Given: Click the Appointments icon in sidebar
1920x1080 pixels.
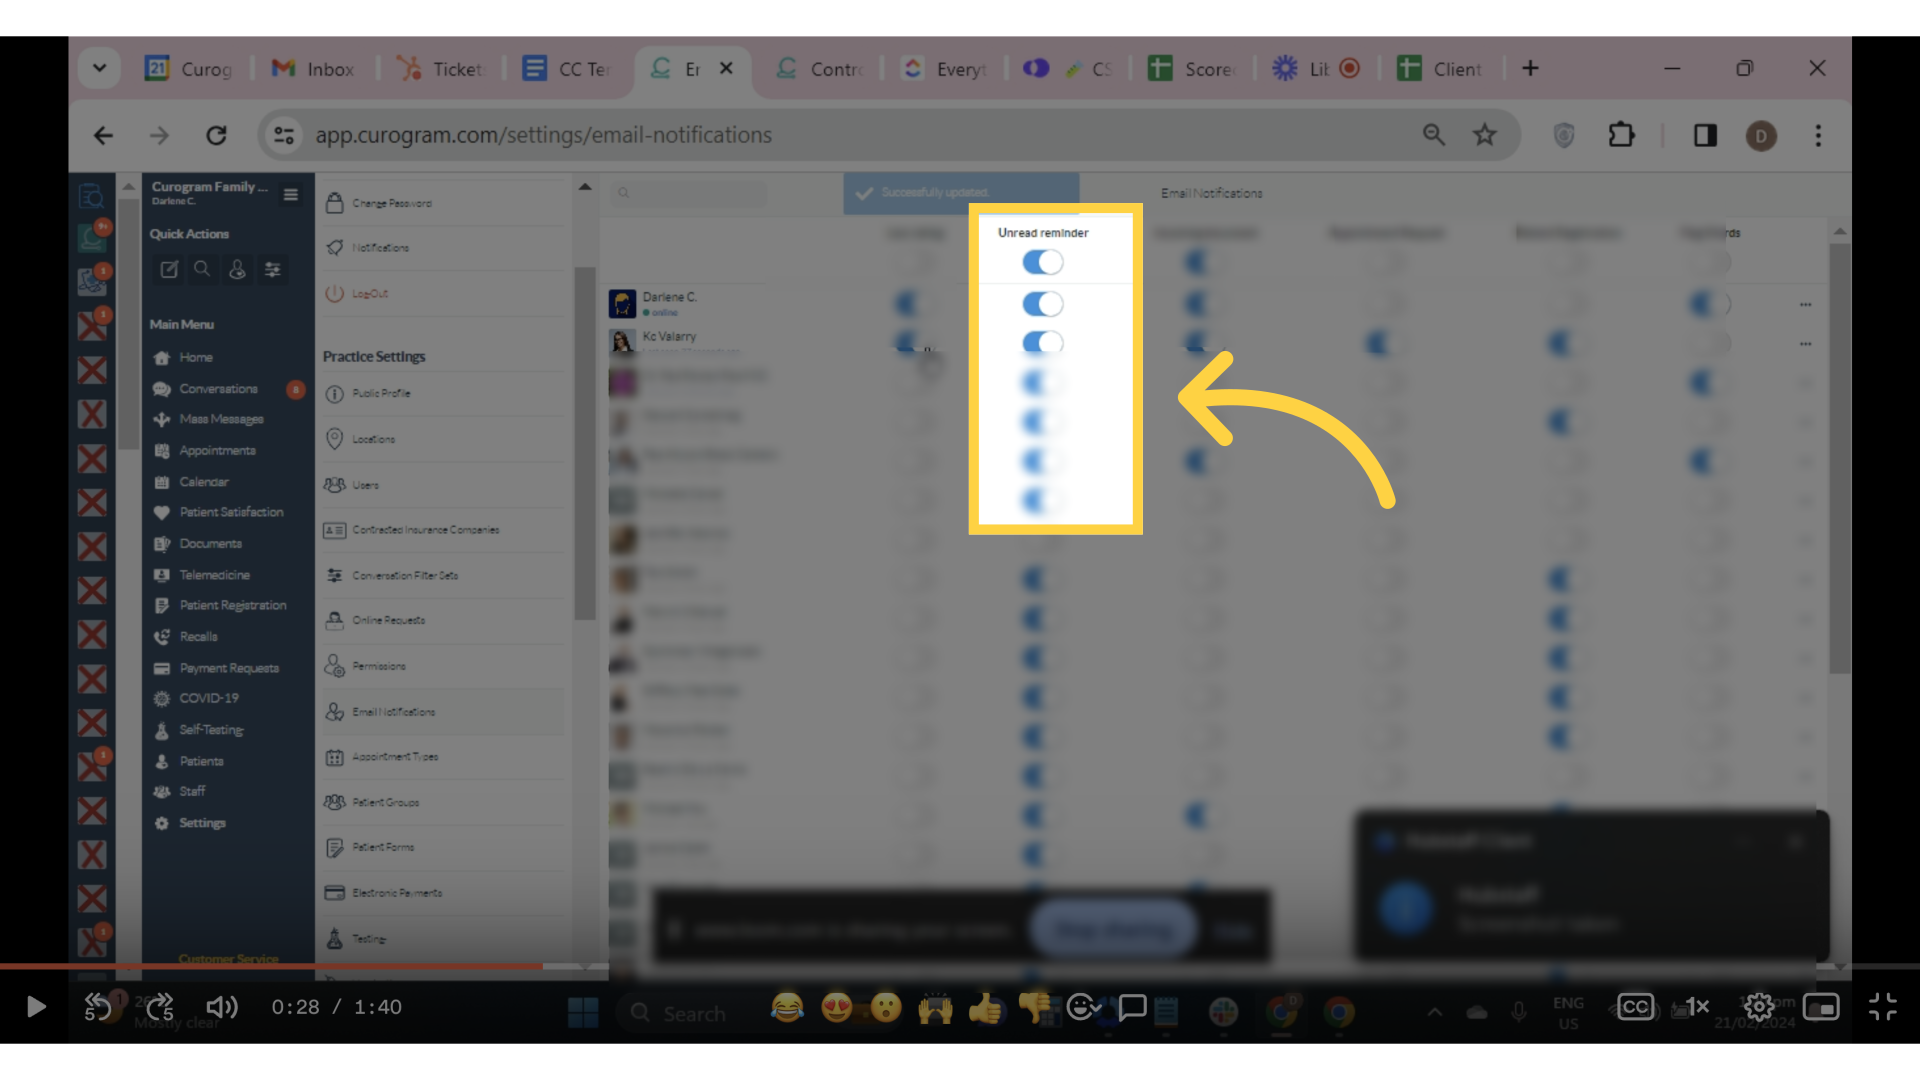Looking at the screenshot, I should (161, 450).
